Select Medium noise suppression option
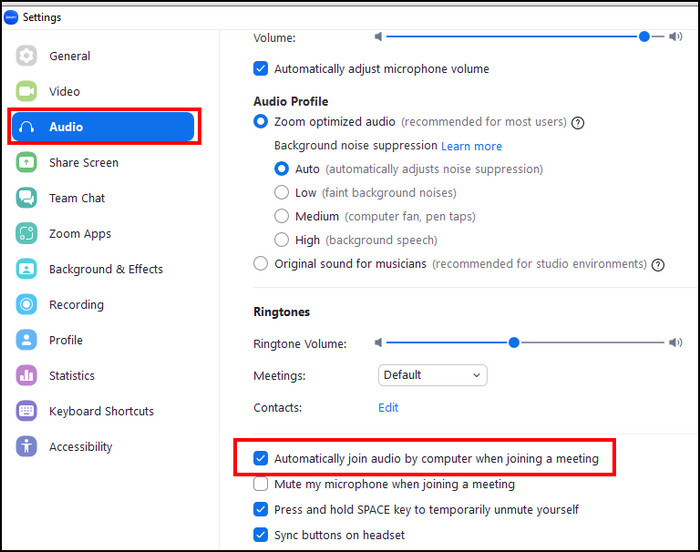The width and height of the screenshot is (700, 552). 281,216
